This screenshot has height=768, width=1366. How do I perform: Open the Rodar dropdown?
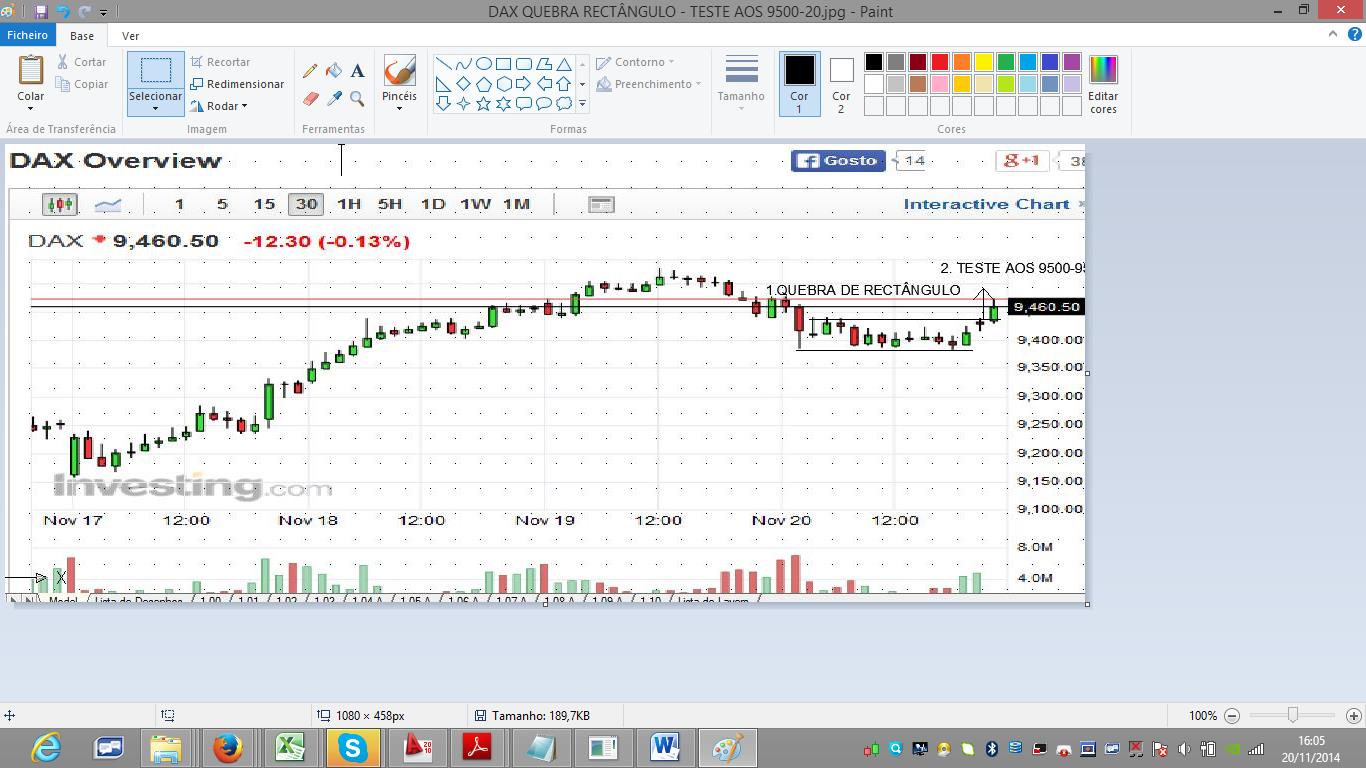(218, 106)
